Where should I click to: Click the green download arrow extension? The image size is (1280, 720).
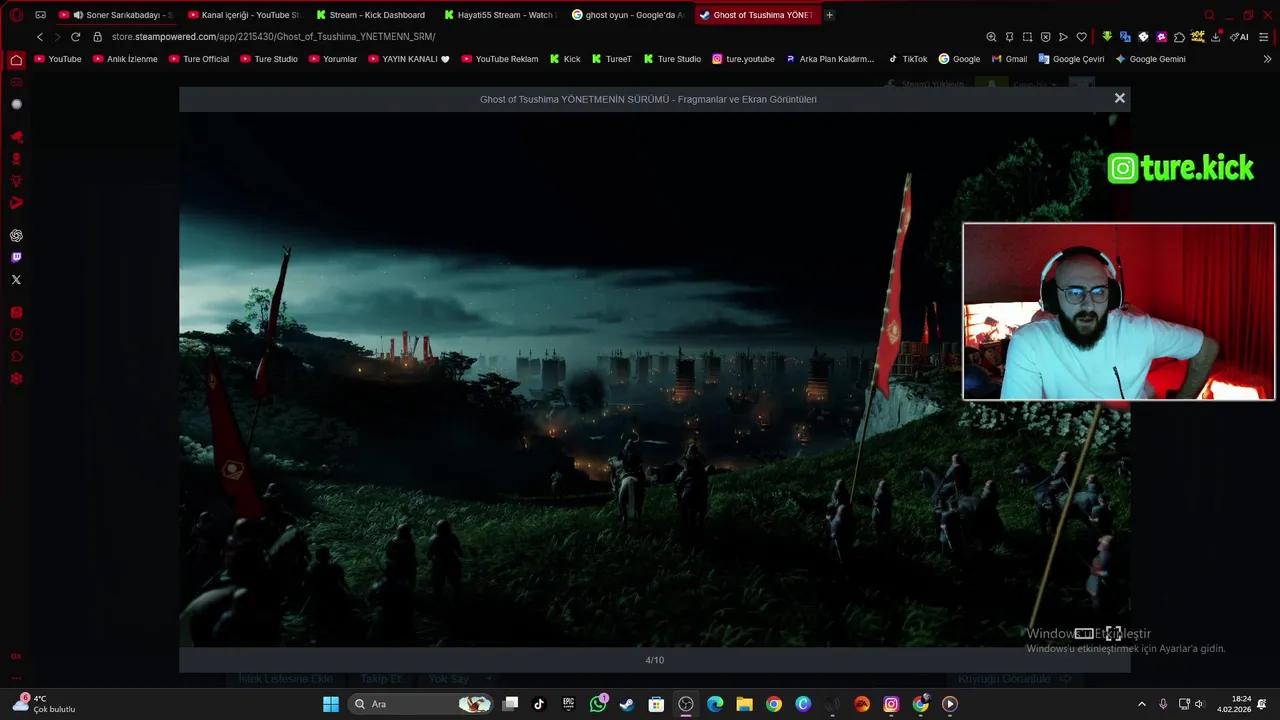(1107, 37)
